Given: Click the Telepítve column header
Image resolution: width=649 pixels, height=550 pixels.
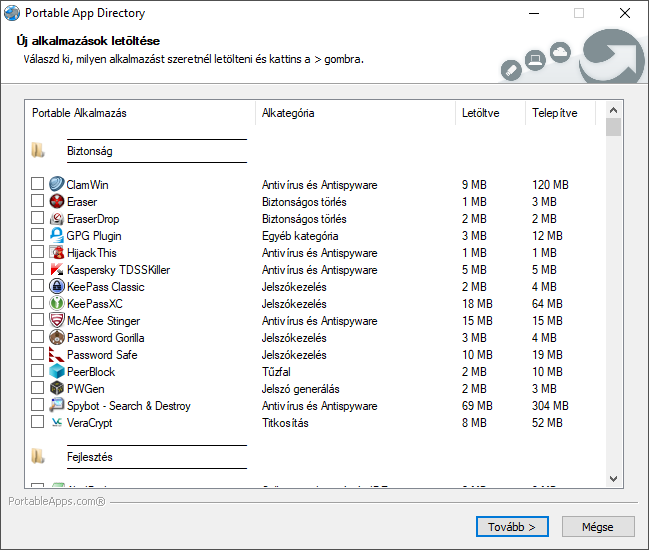Looking at the screenshot, I should [560, 113].
